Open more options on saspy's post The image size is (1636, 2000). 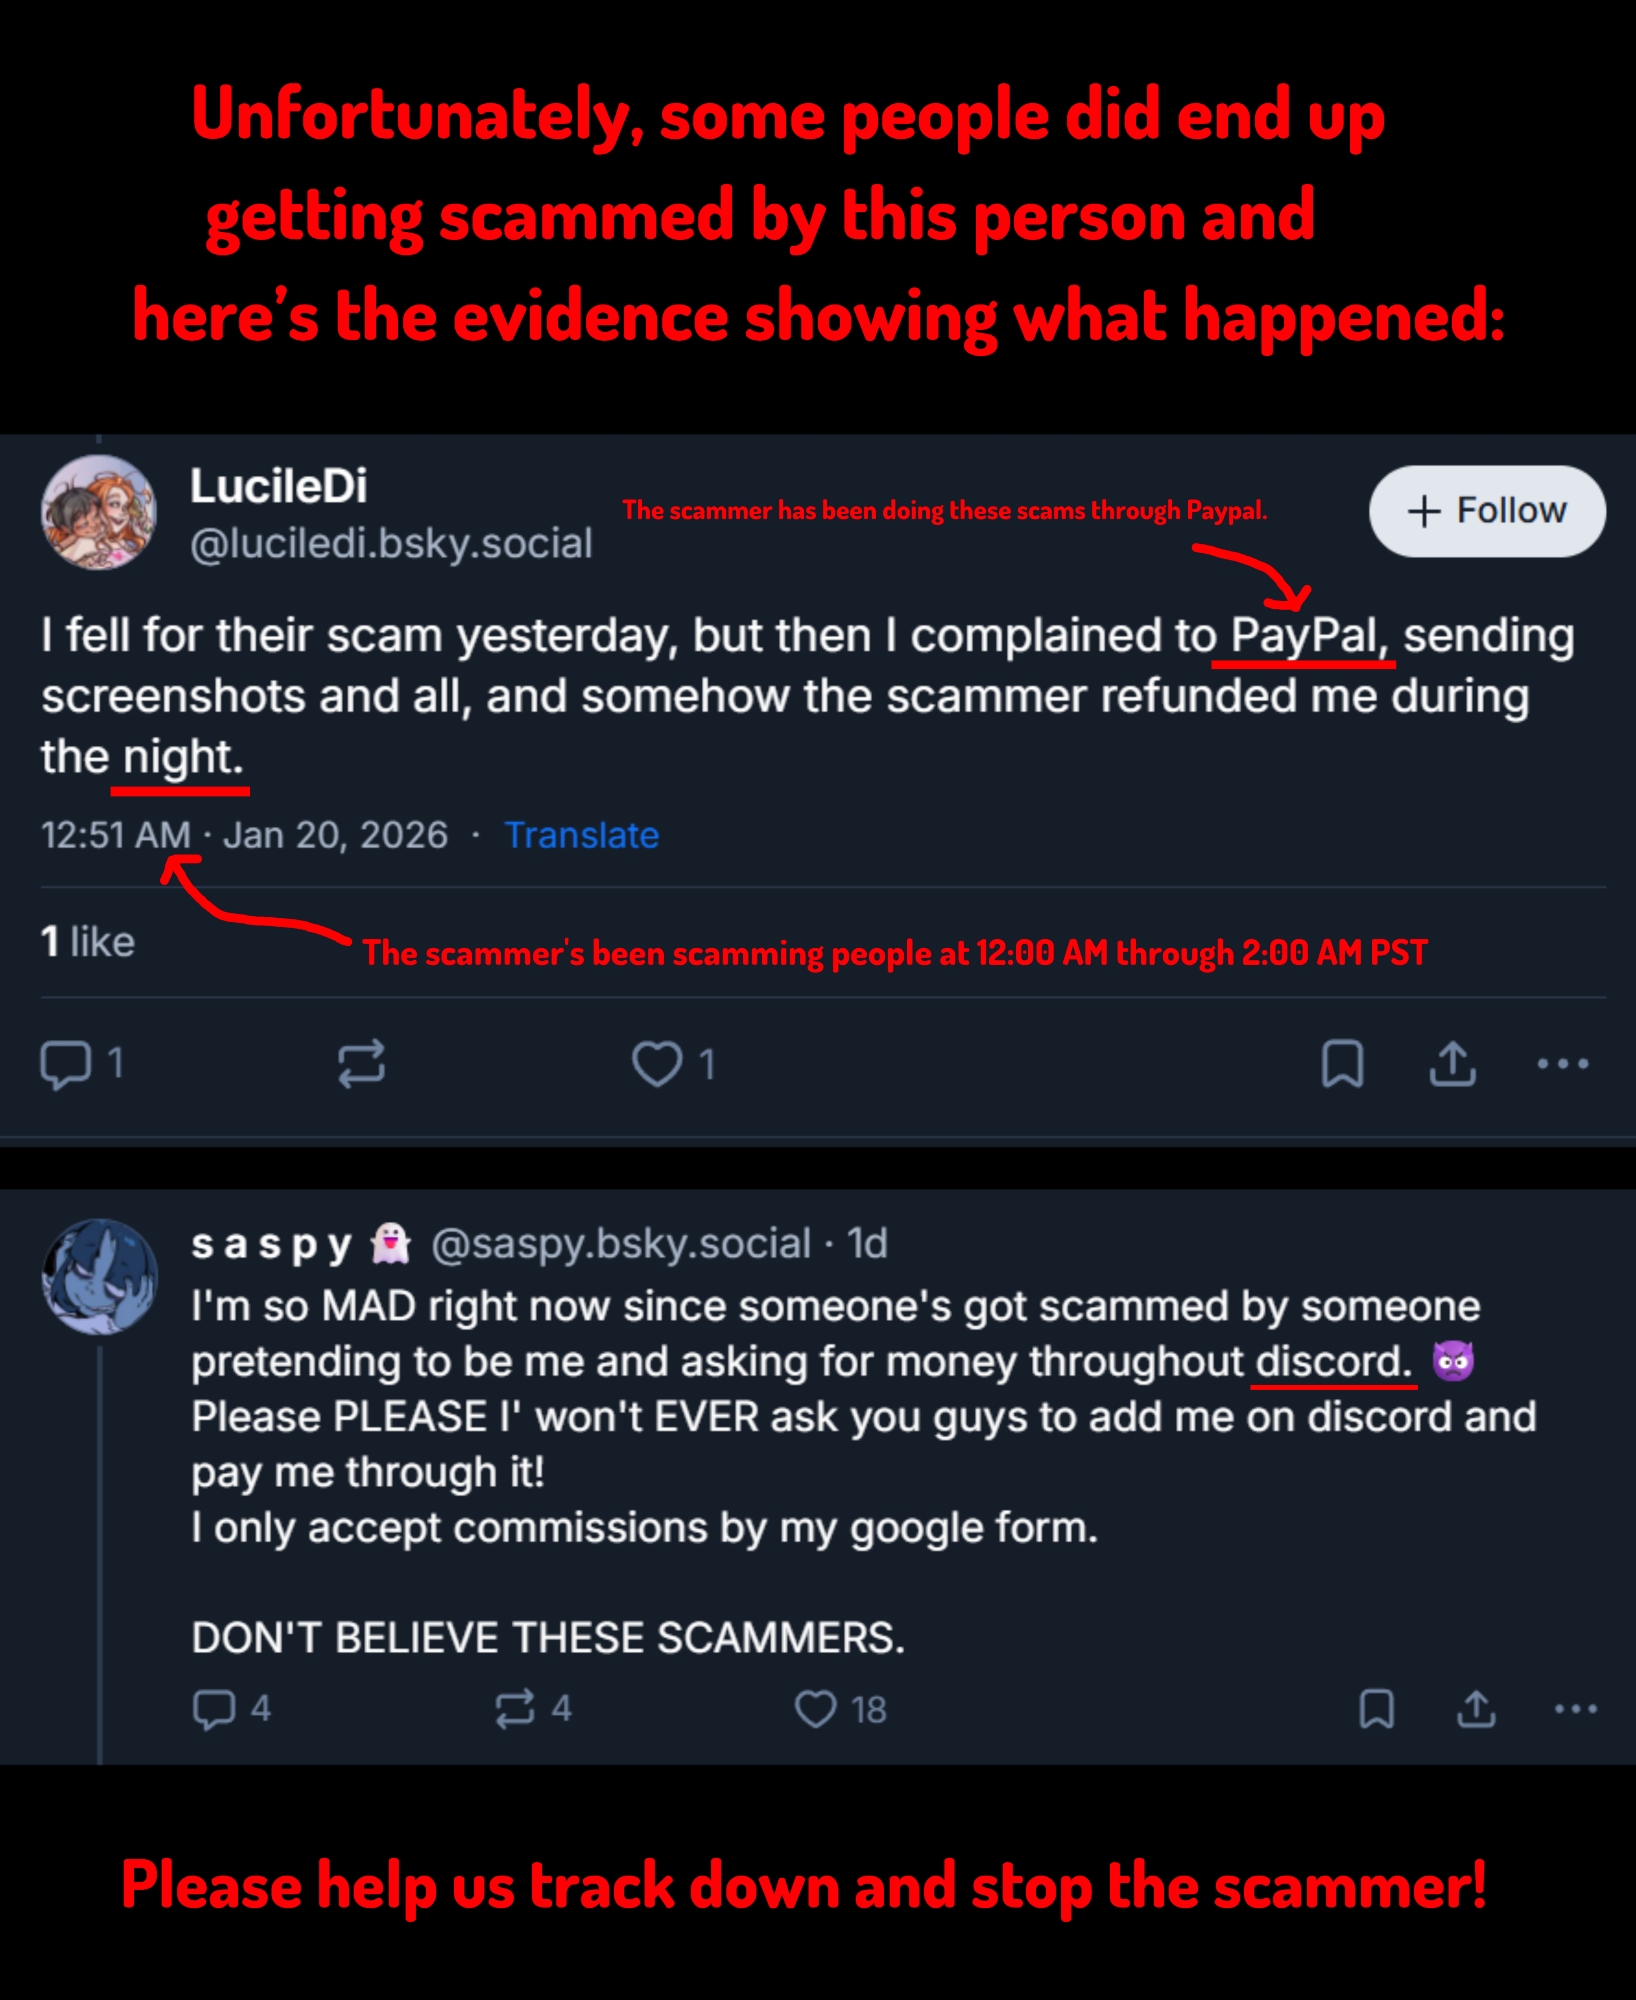coord(1575,1709)
